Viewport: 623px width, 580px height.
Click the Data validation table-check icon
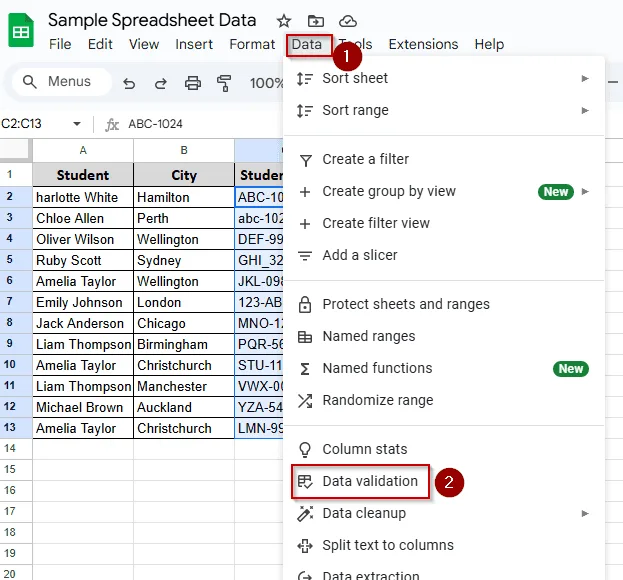tap(305, 481)
